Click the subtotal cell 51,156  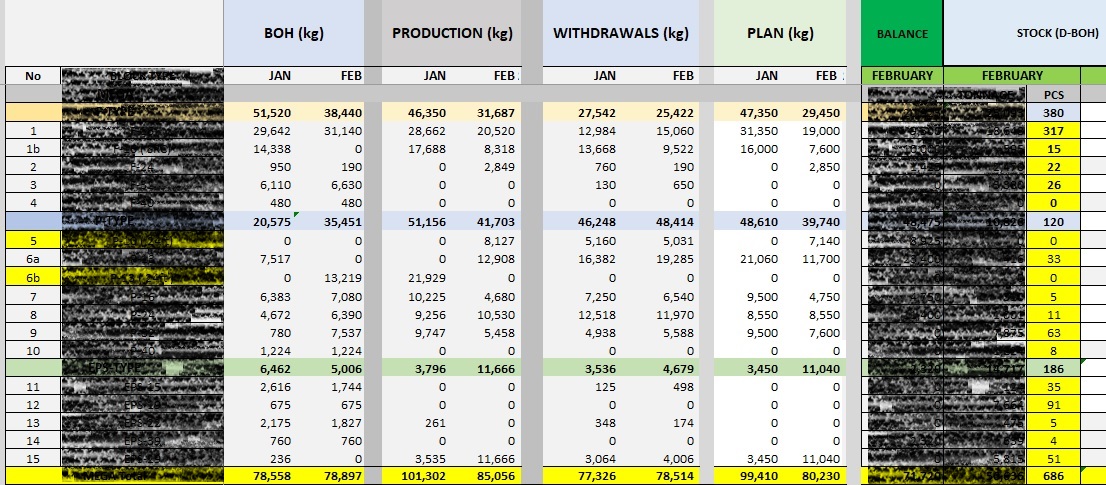click(427, 222)
